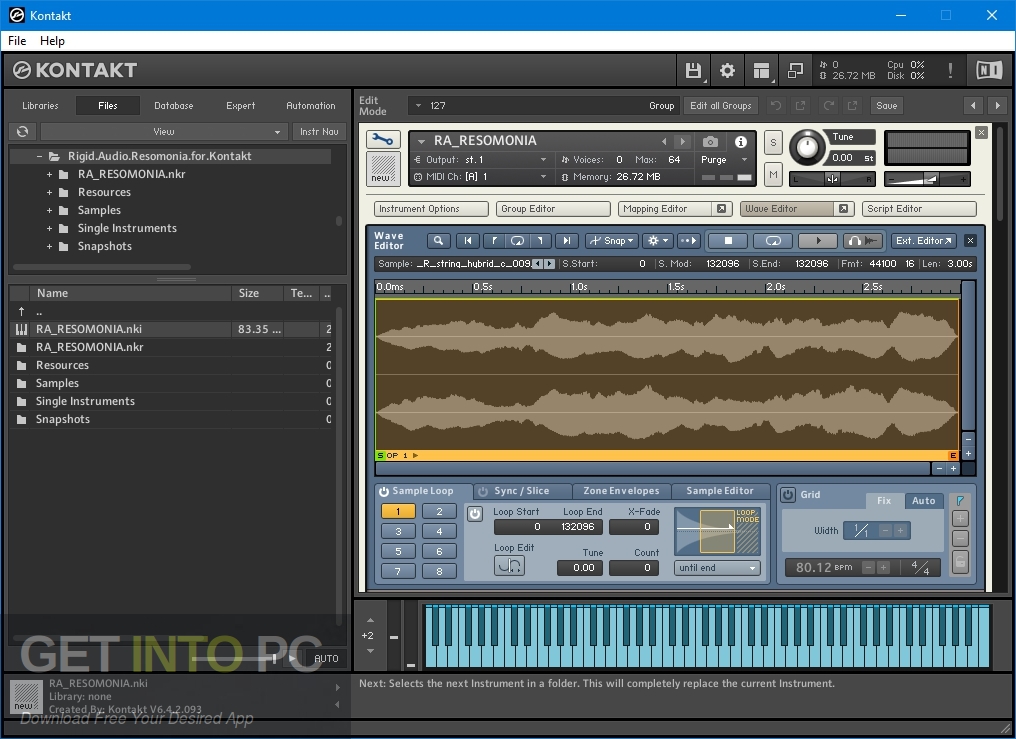1016x739 pixels.
Task: Click the loop start marker tool
Action: click(x=493, y=240)
